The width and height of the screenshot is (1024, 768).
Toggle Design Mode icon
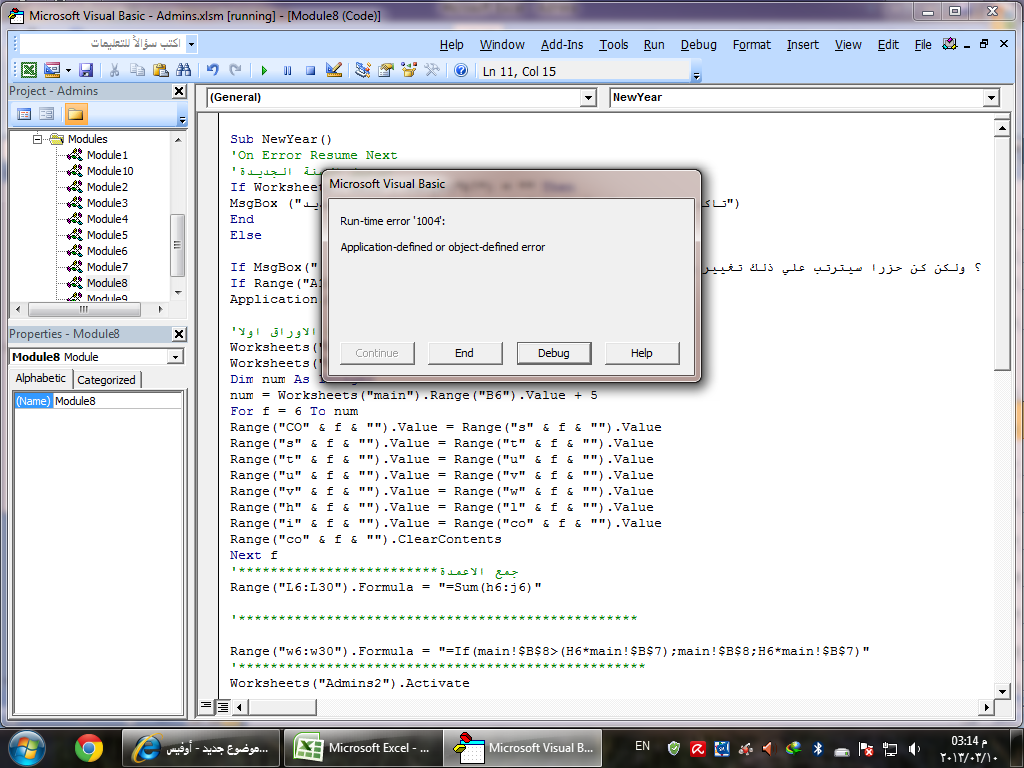click(x=334, y=71)
